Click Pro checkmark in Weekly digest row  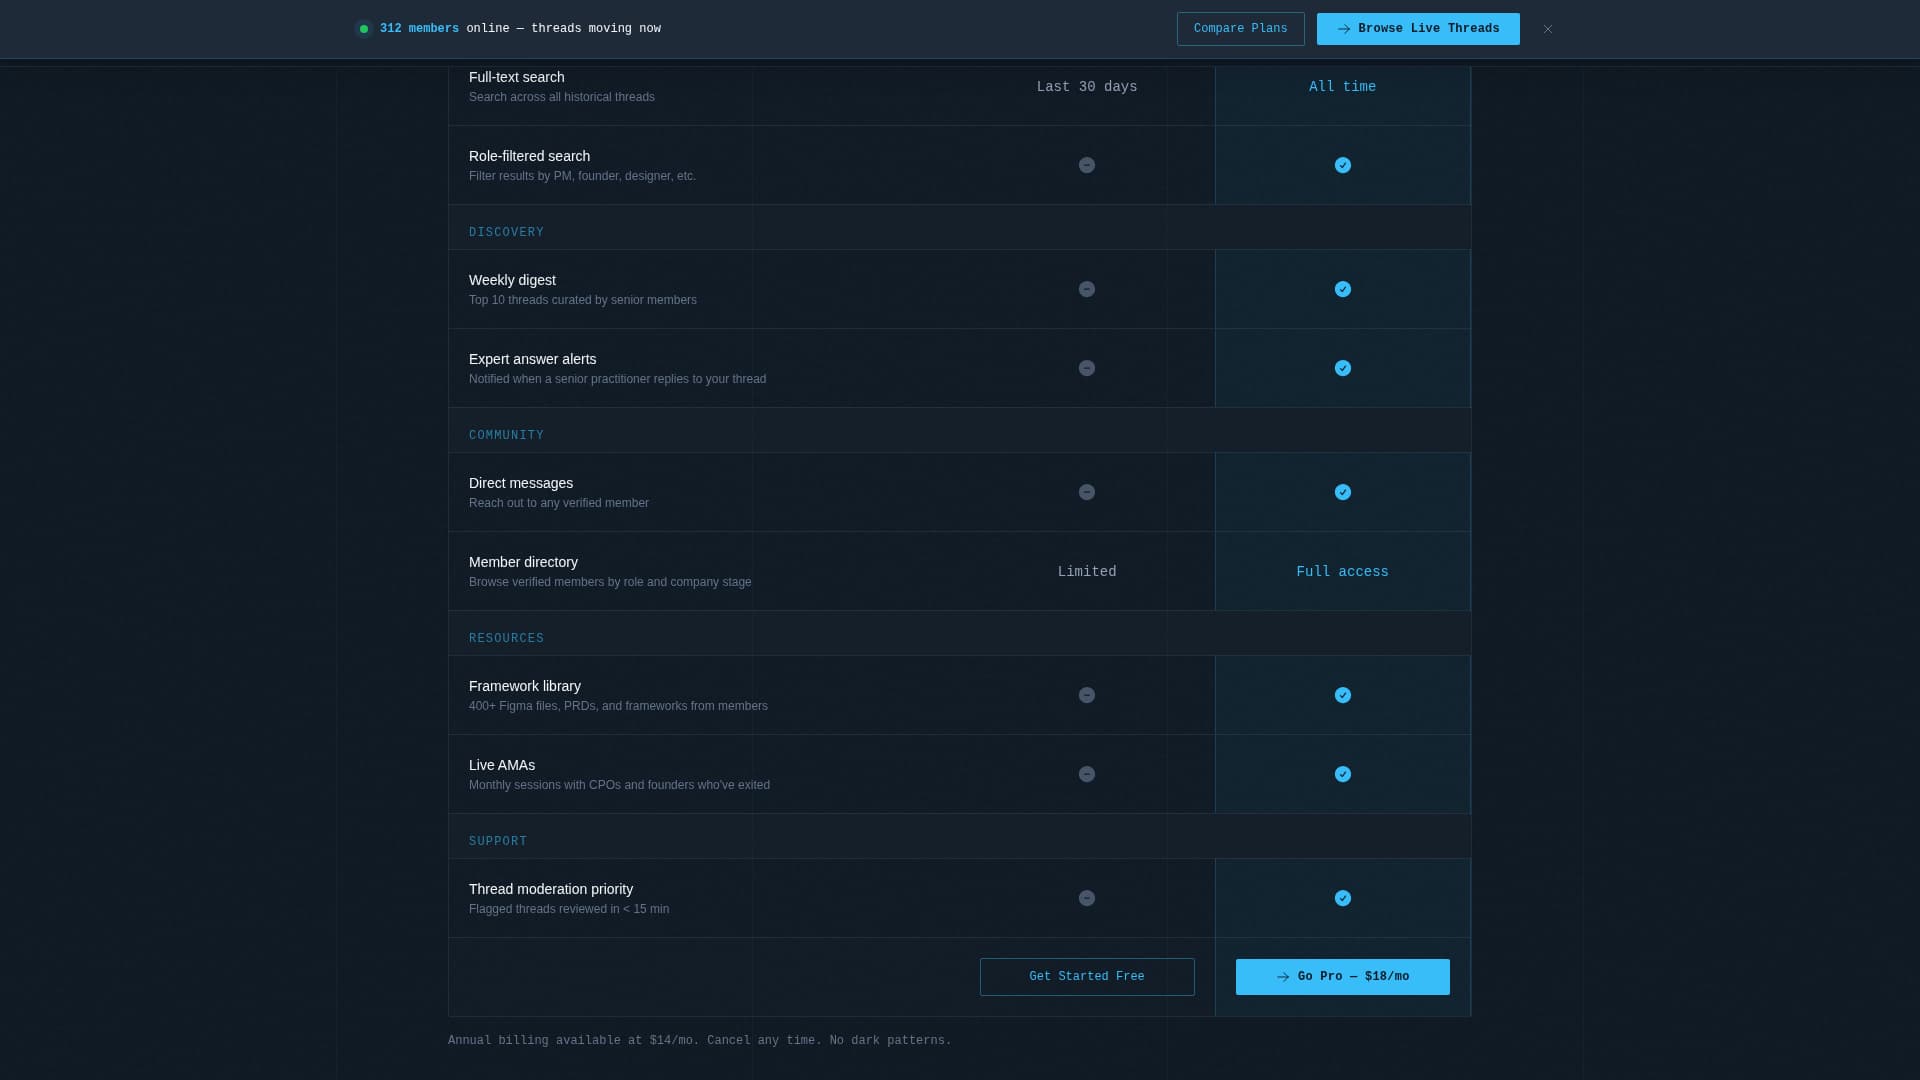point(1342,289)
